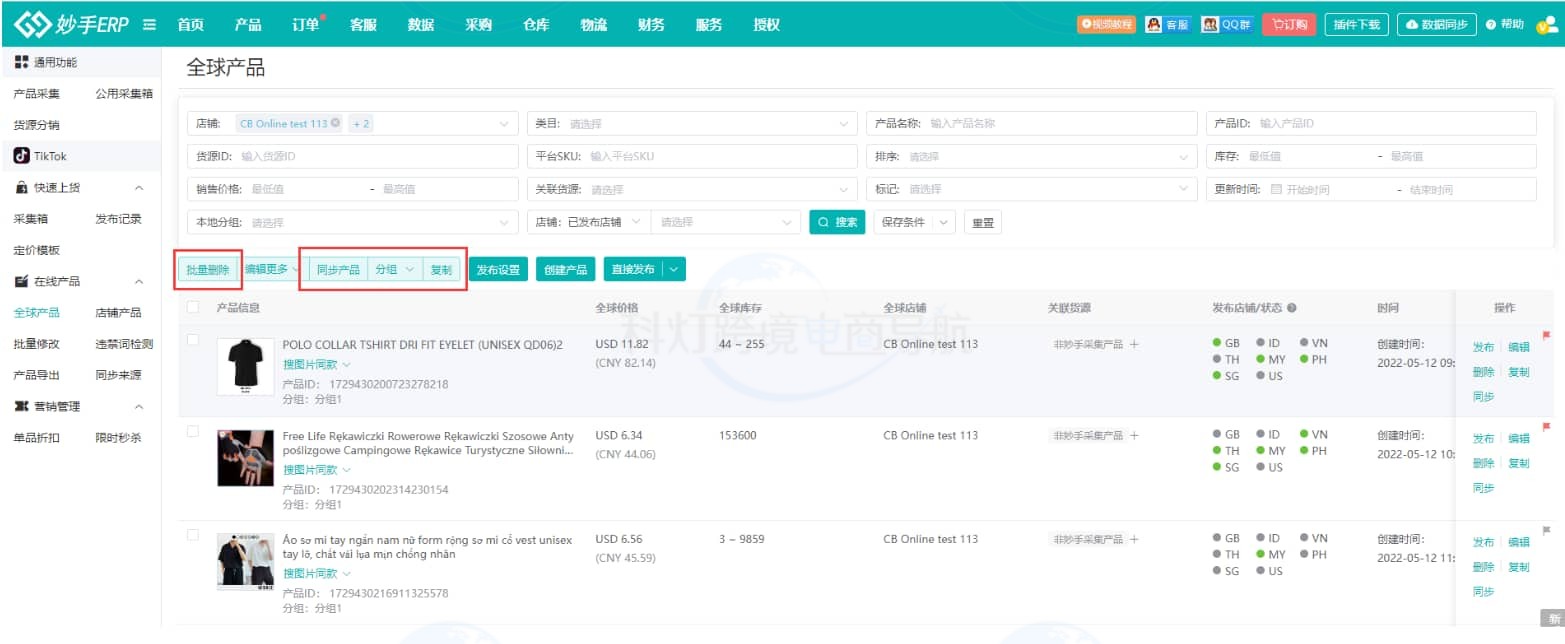Click the hamburger menu icon beside 妙手ERP logo
Screen dimensions: 1565x644
tap(149, 24)
